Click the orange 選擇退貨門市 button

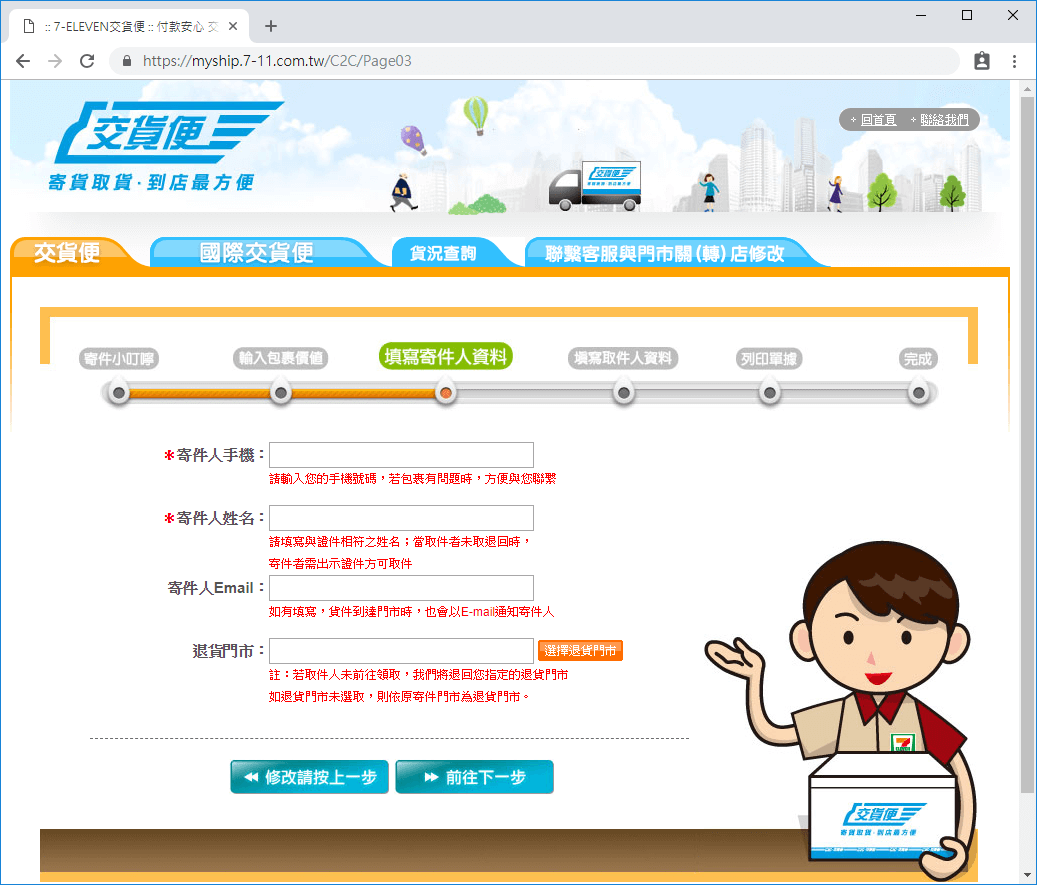(x=579, y=650)
